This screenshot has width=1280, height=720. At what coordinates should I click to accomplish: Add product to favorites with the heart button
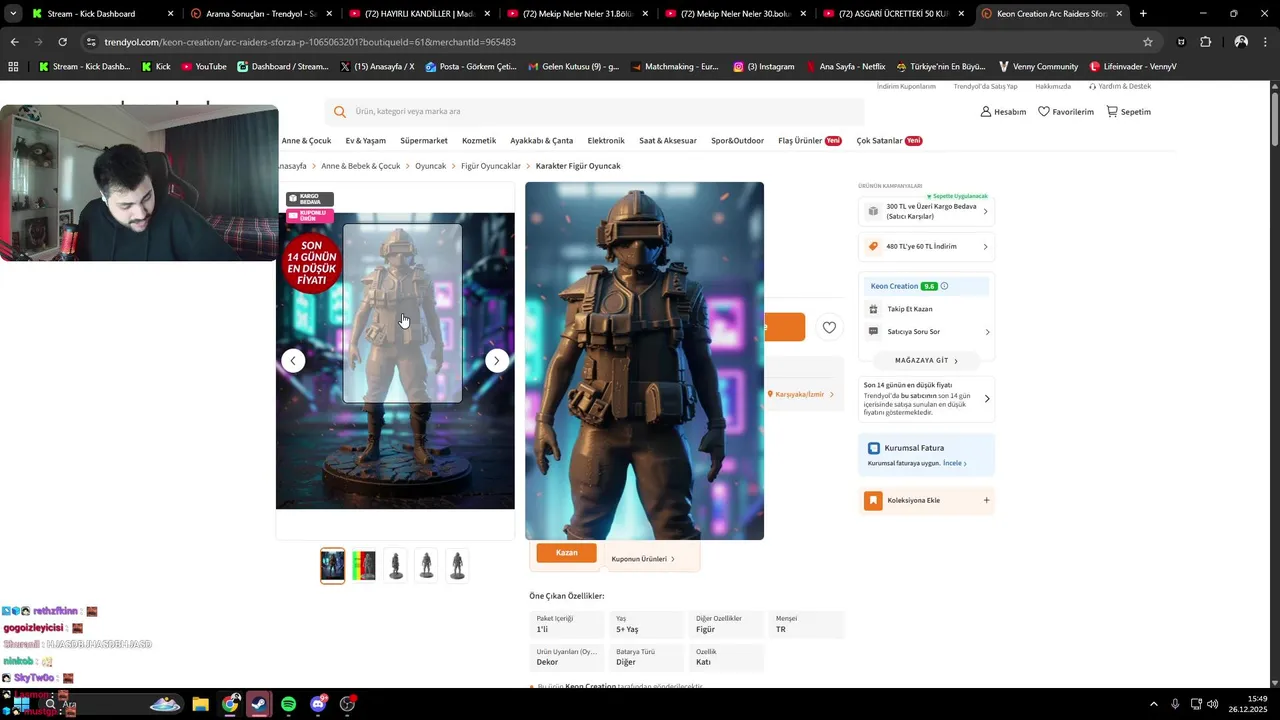point(829,327)
